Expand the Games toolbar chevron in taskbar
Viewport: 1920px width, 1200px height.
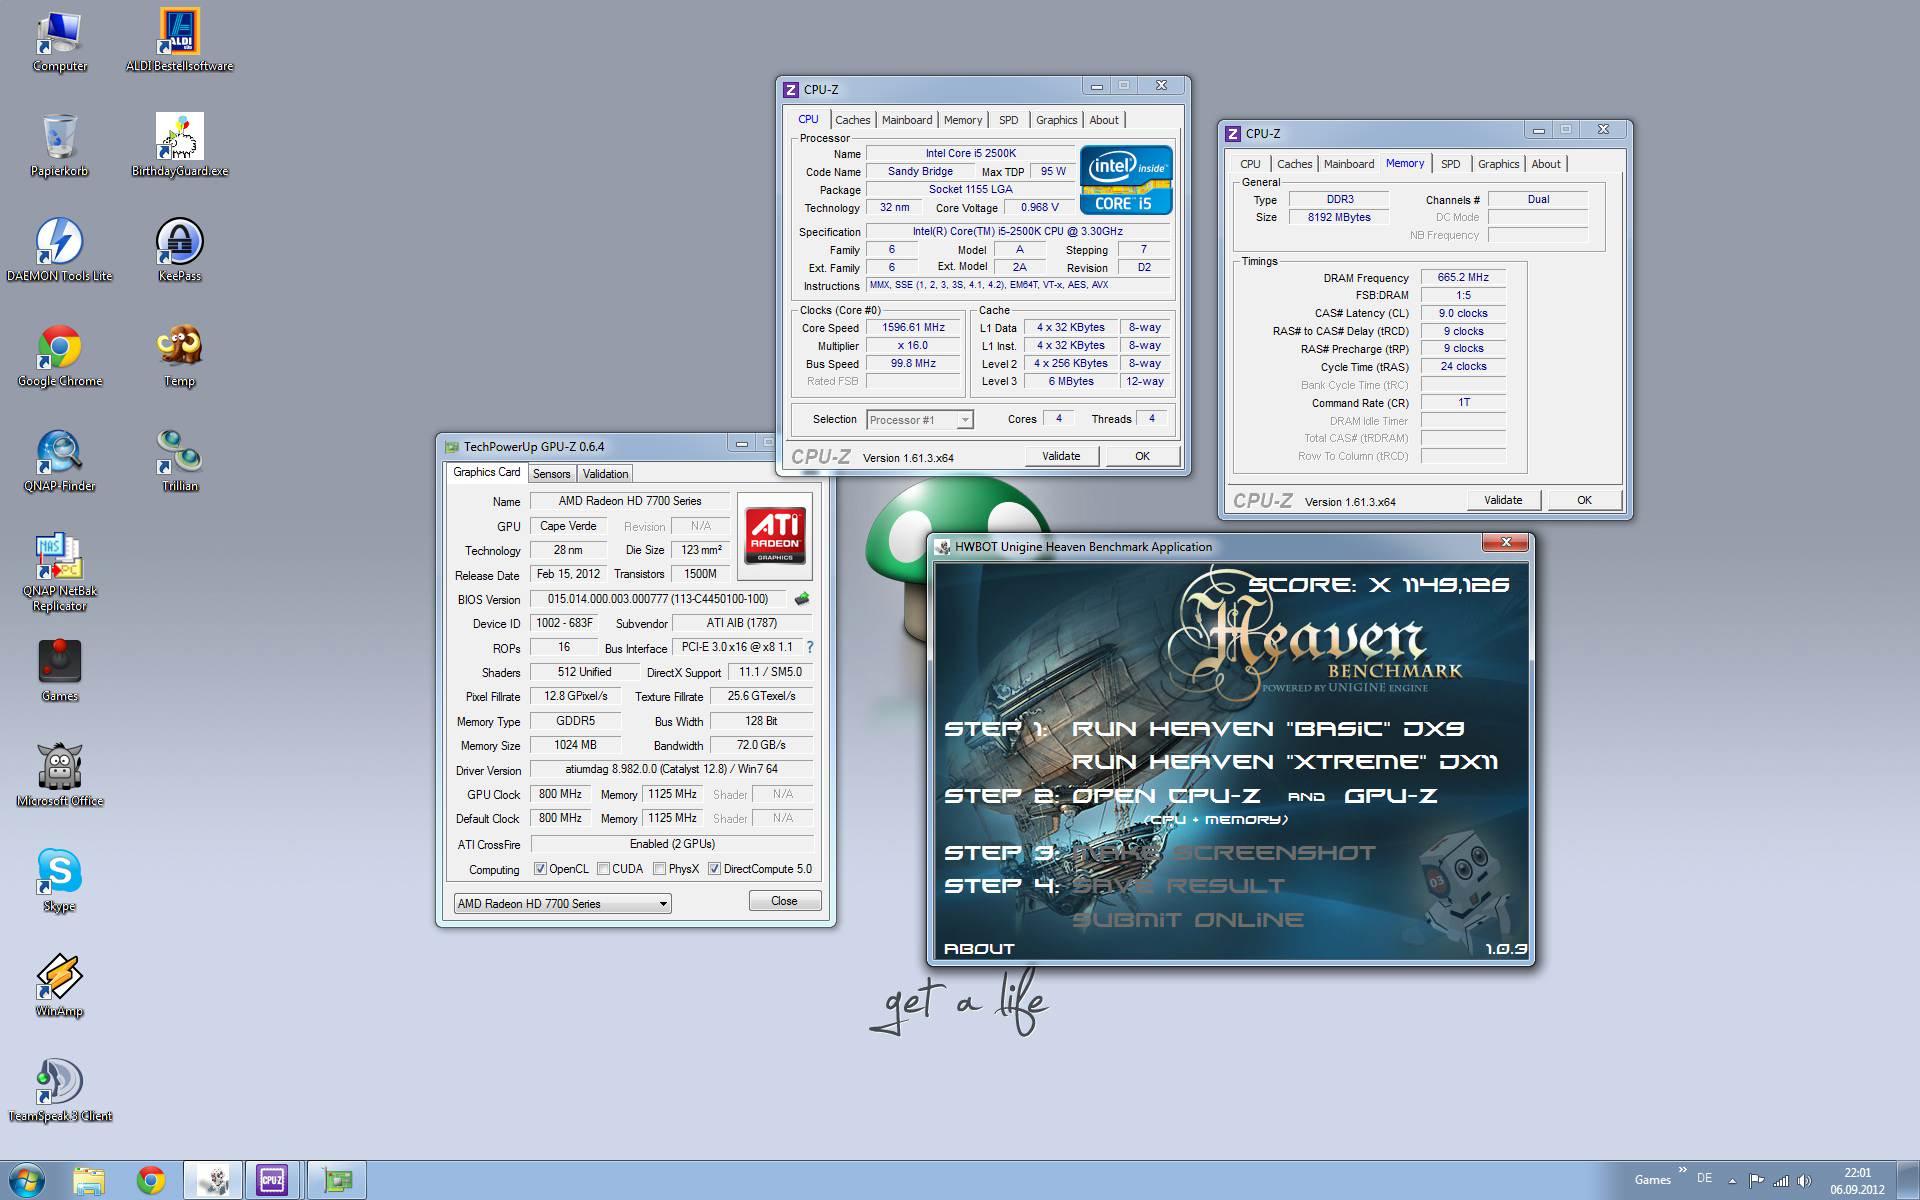1682,1171
